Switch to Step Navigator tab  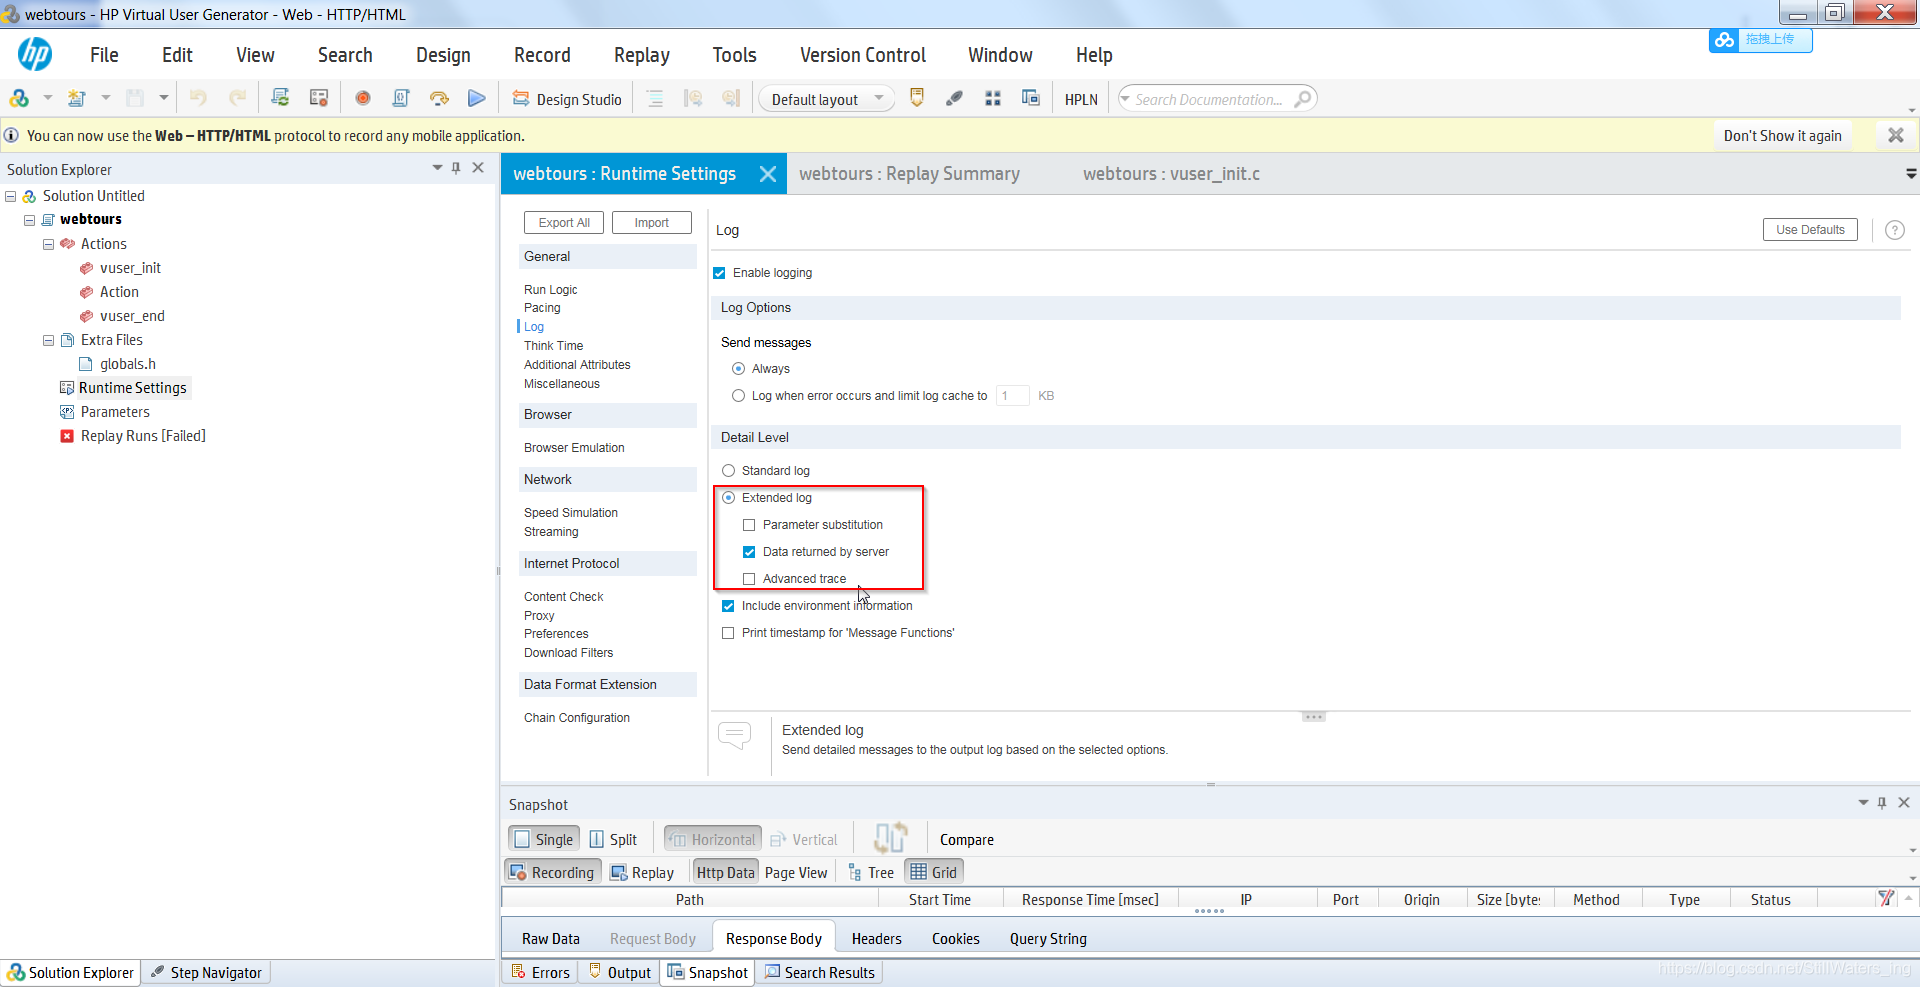(206, 972)
